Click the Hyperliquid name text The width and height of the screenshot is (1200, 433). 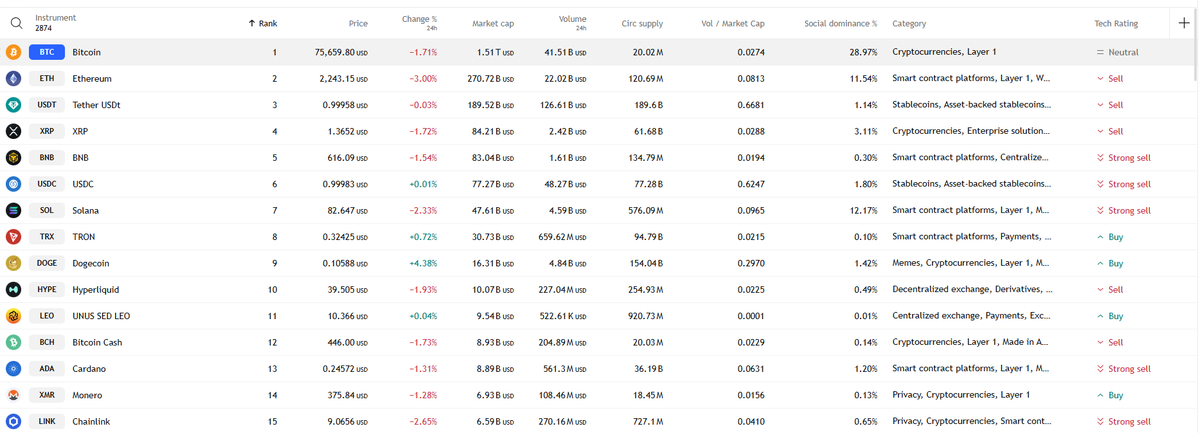point(95,290)
